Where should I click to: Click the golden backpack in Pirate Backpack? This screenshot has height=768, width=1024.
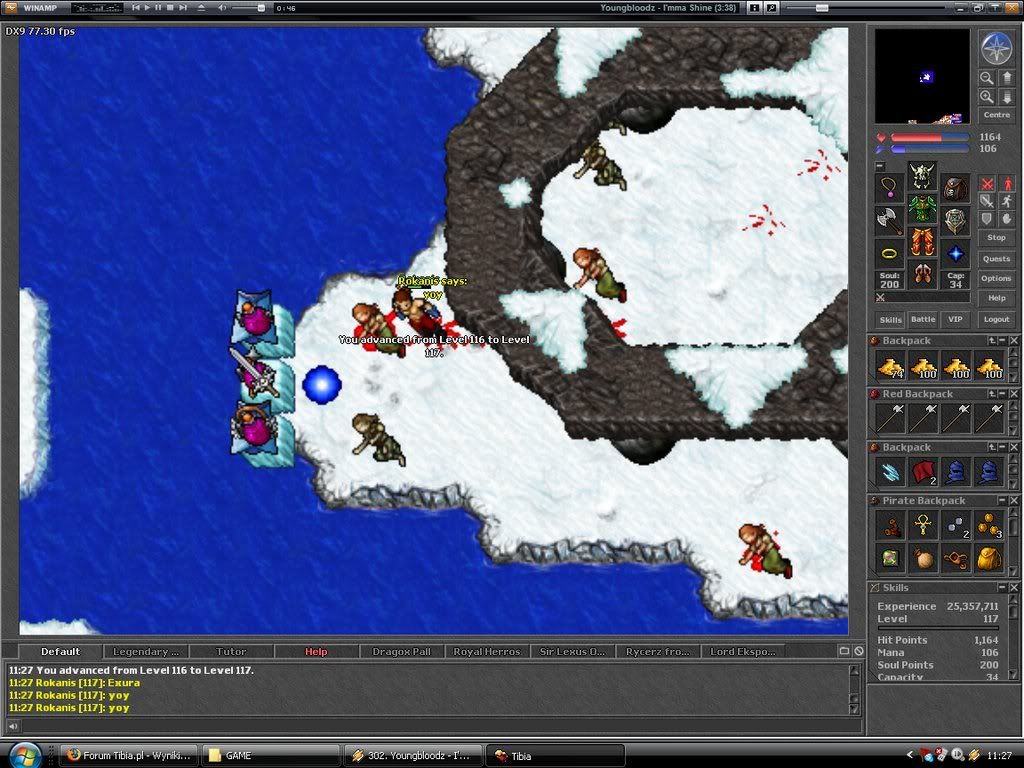tap(989, 559)
